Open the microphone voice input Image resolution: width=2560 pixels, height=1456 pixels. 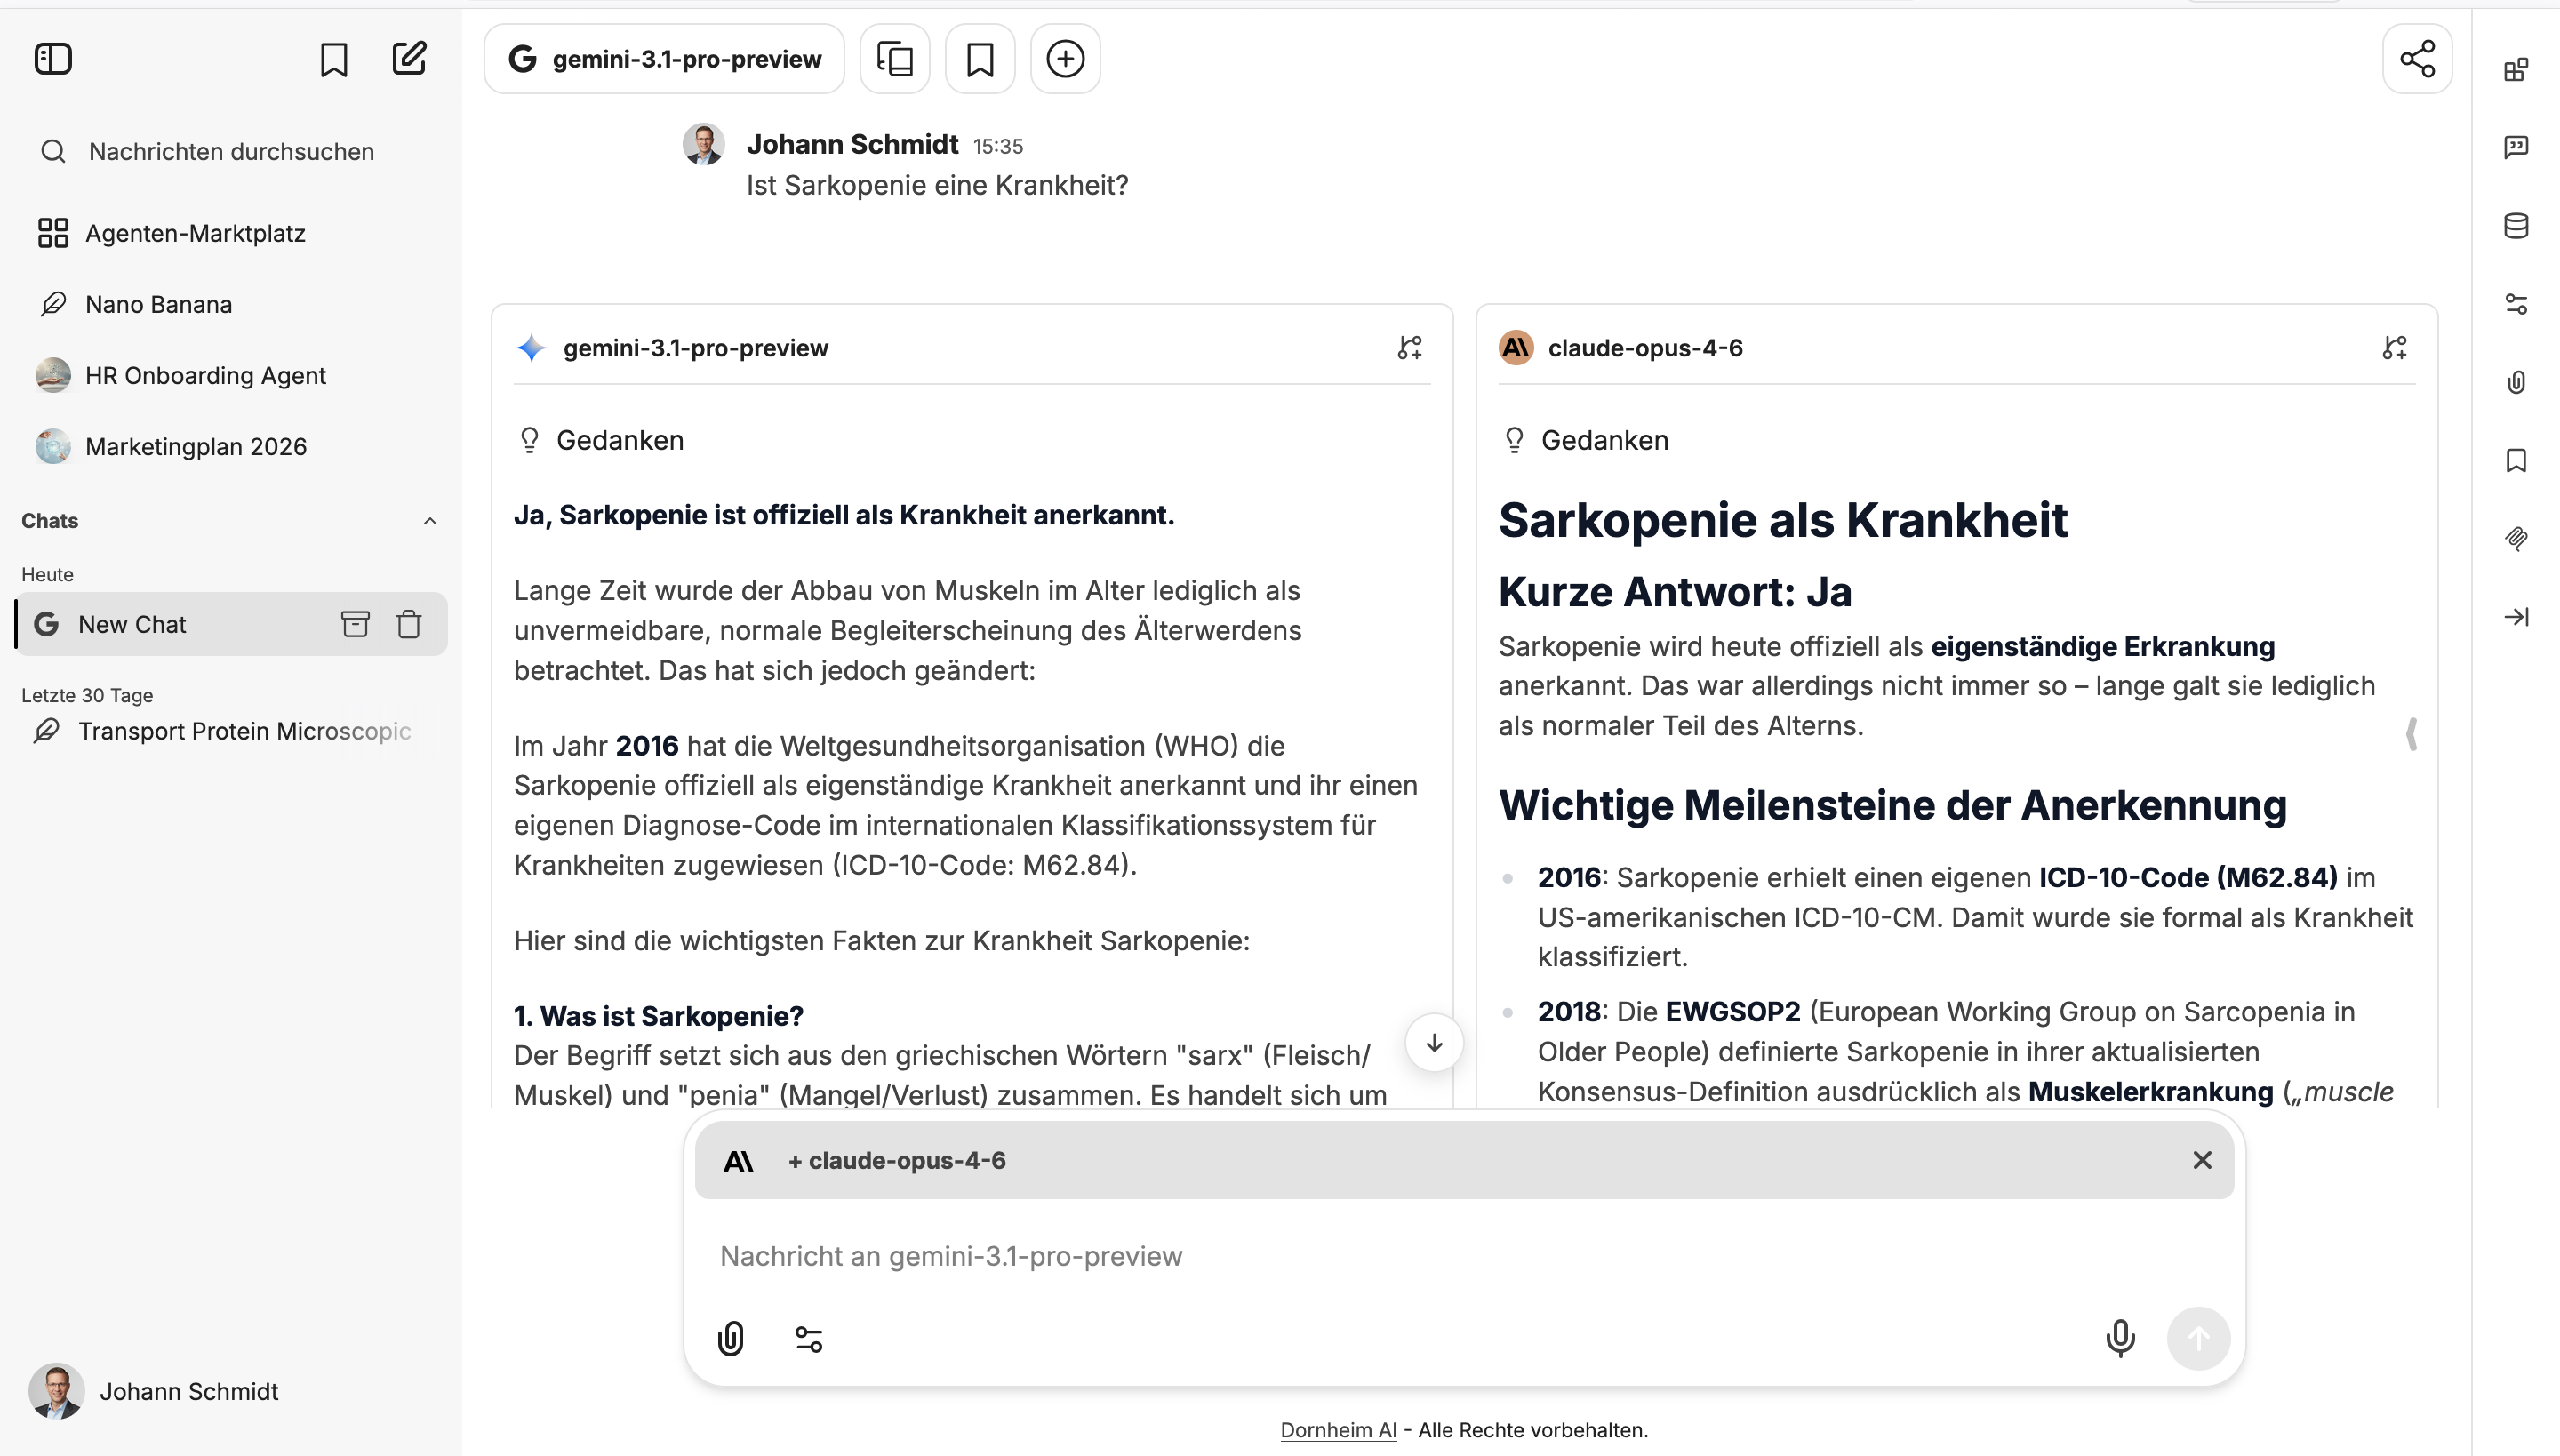point(2120,1338)
